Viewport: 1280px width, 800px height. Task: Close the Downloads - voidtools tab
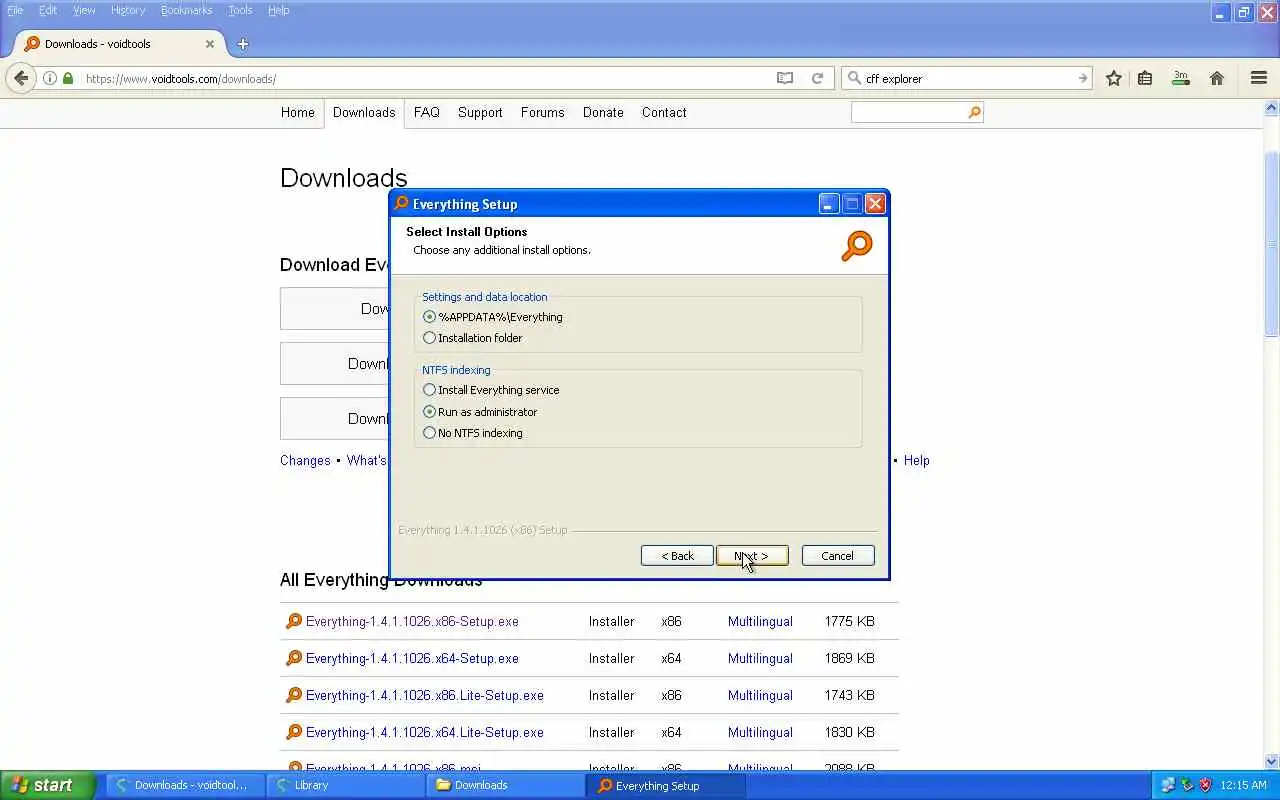point(210,44)
